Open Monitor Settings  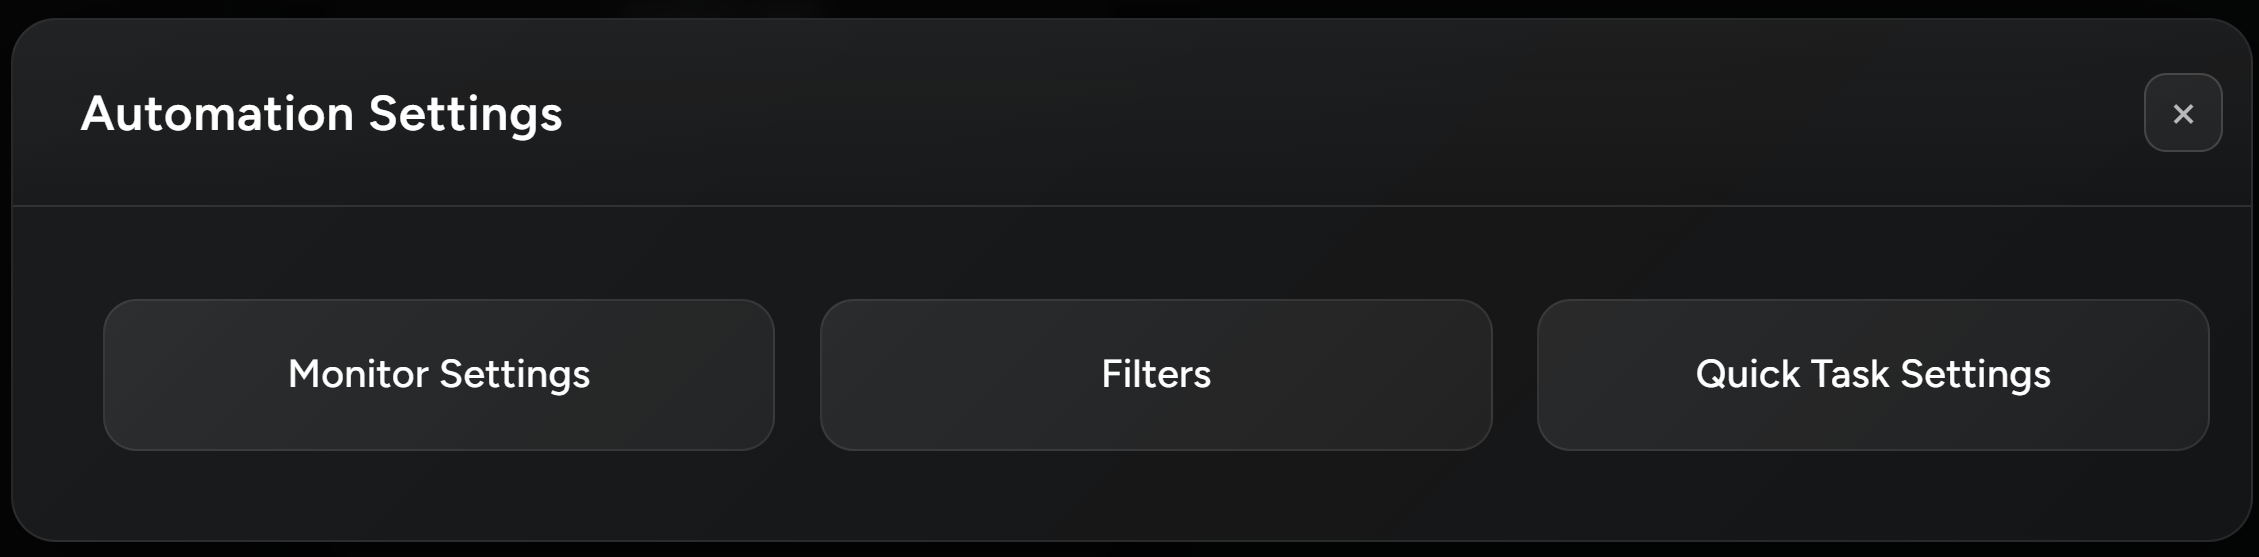[438, 375]
